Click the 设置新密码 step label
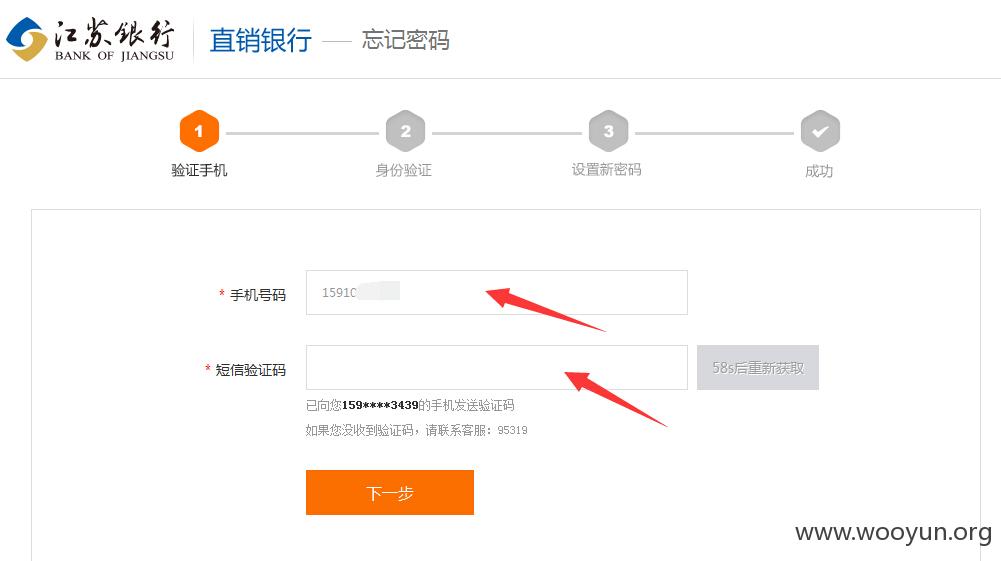The height and width of the screenshot is (561, 1001). click(x=606, y=170)
